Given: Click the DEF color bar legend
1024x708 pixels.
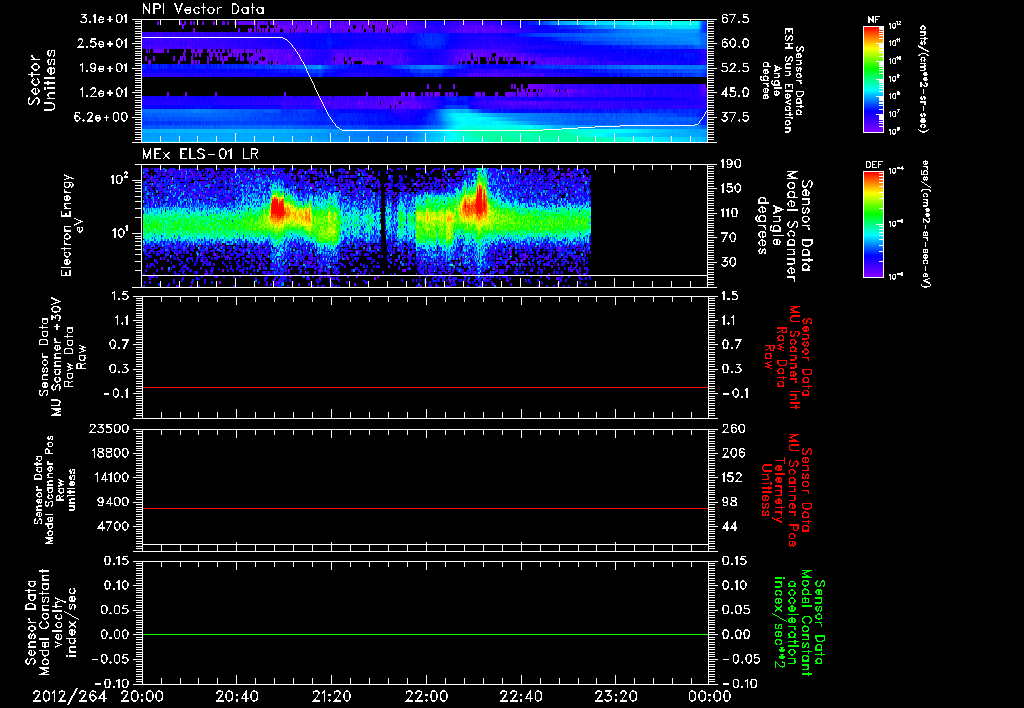Looking at the screenshot, I should 873,224.
